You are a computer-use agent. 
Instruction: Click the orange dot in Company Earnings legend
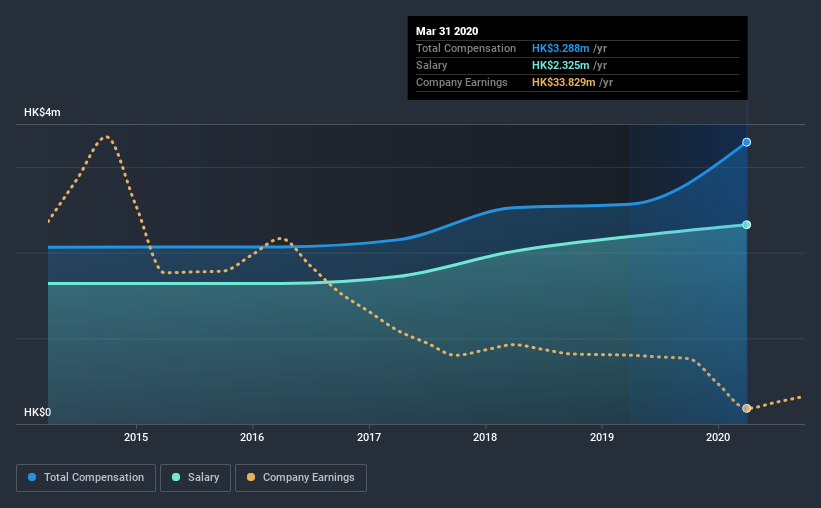pos(251,477)
